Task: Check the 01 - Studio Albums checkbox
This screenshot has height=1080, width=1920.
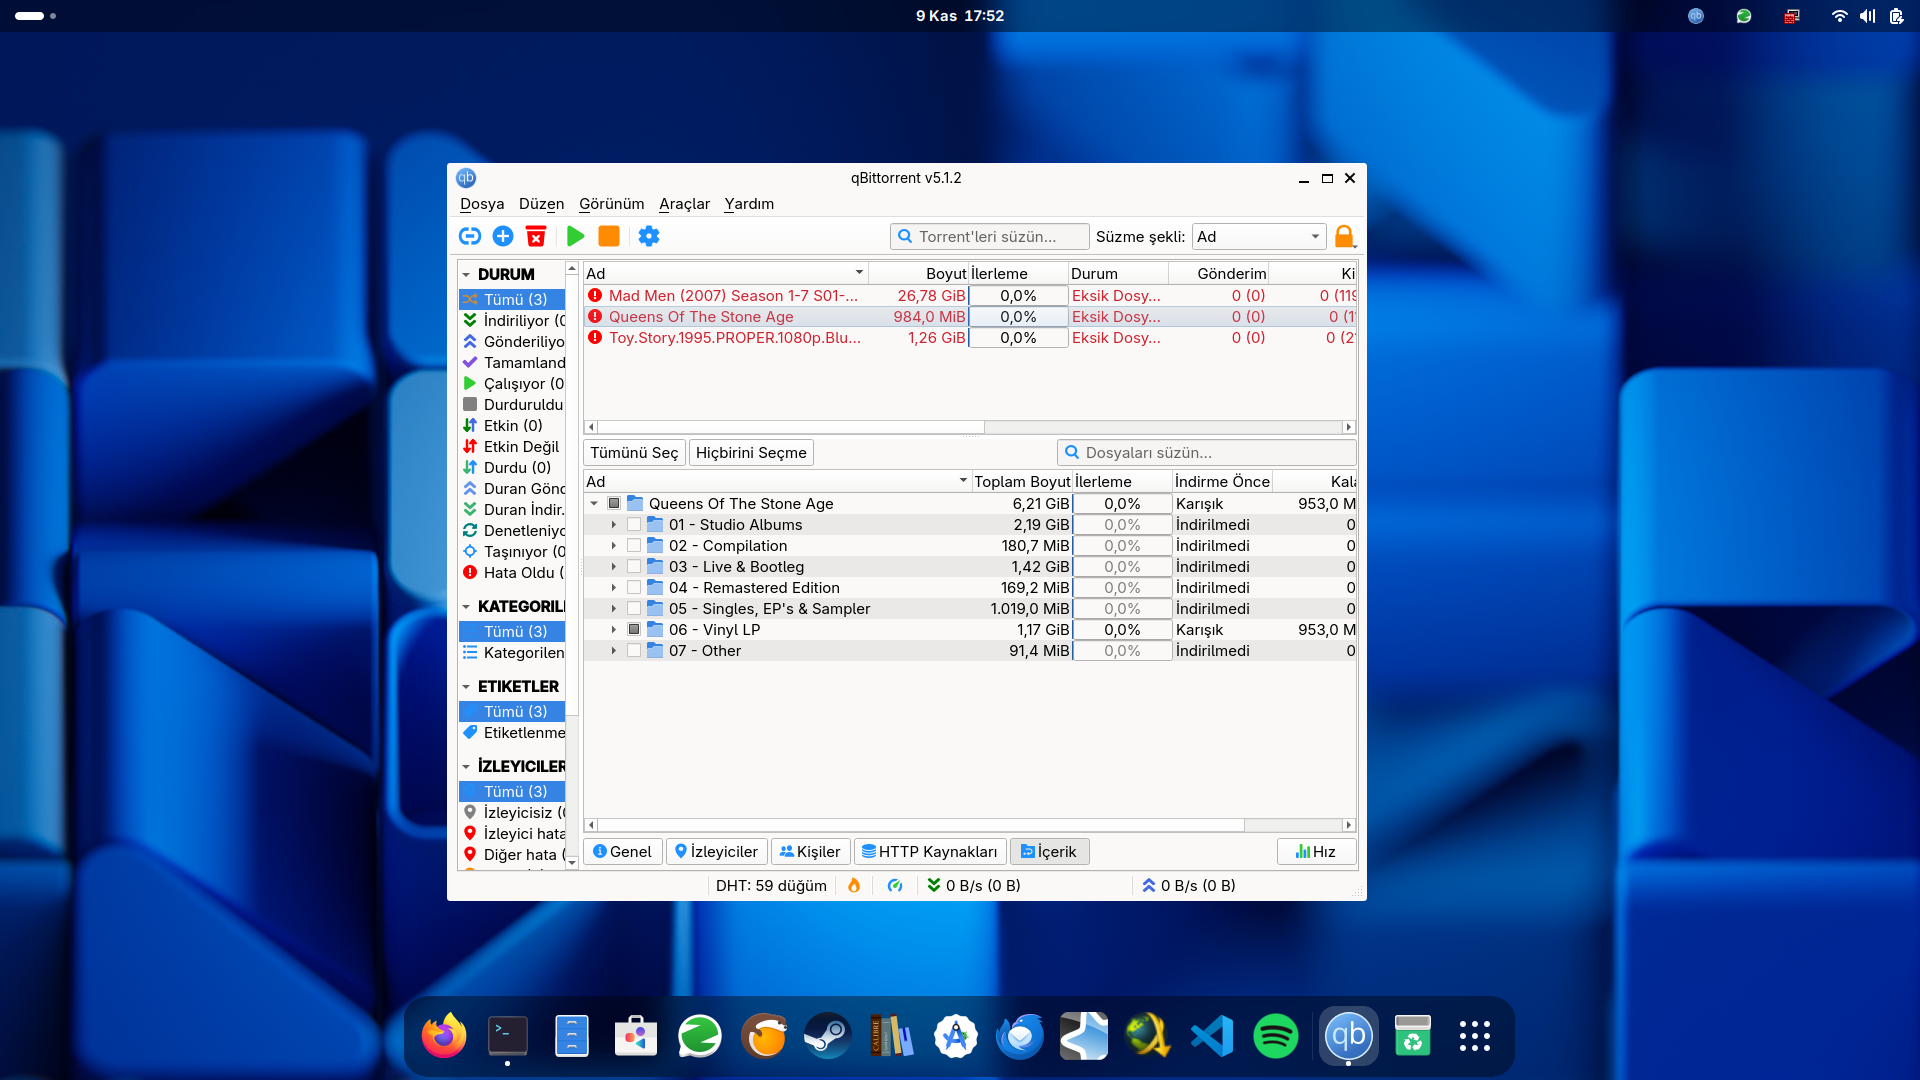Action: coord(634,525)
